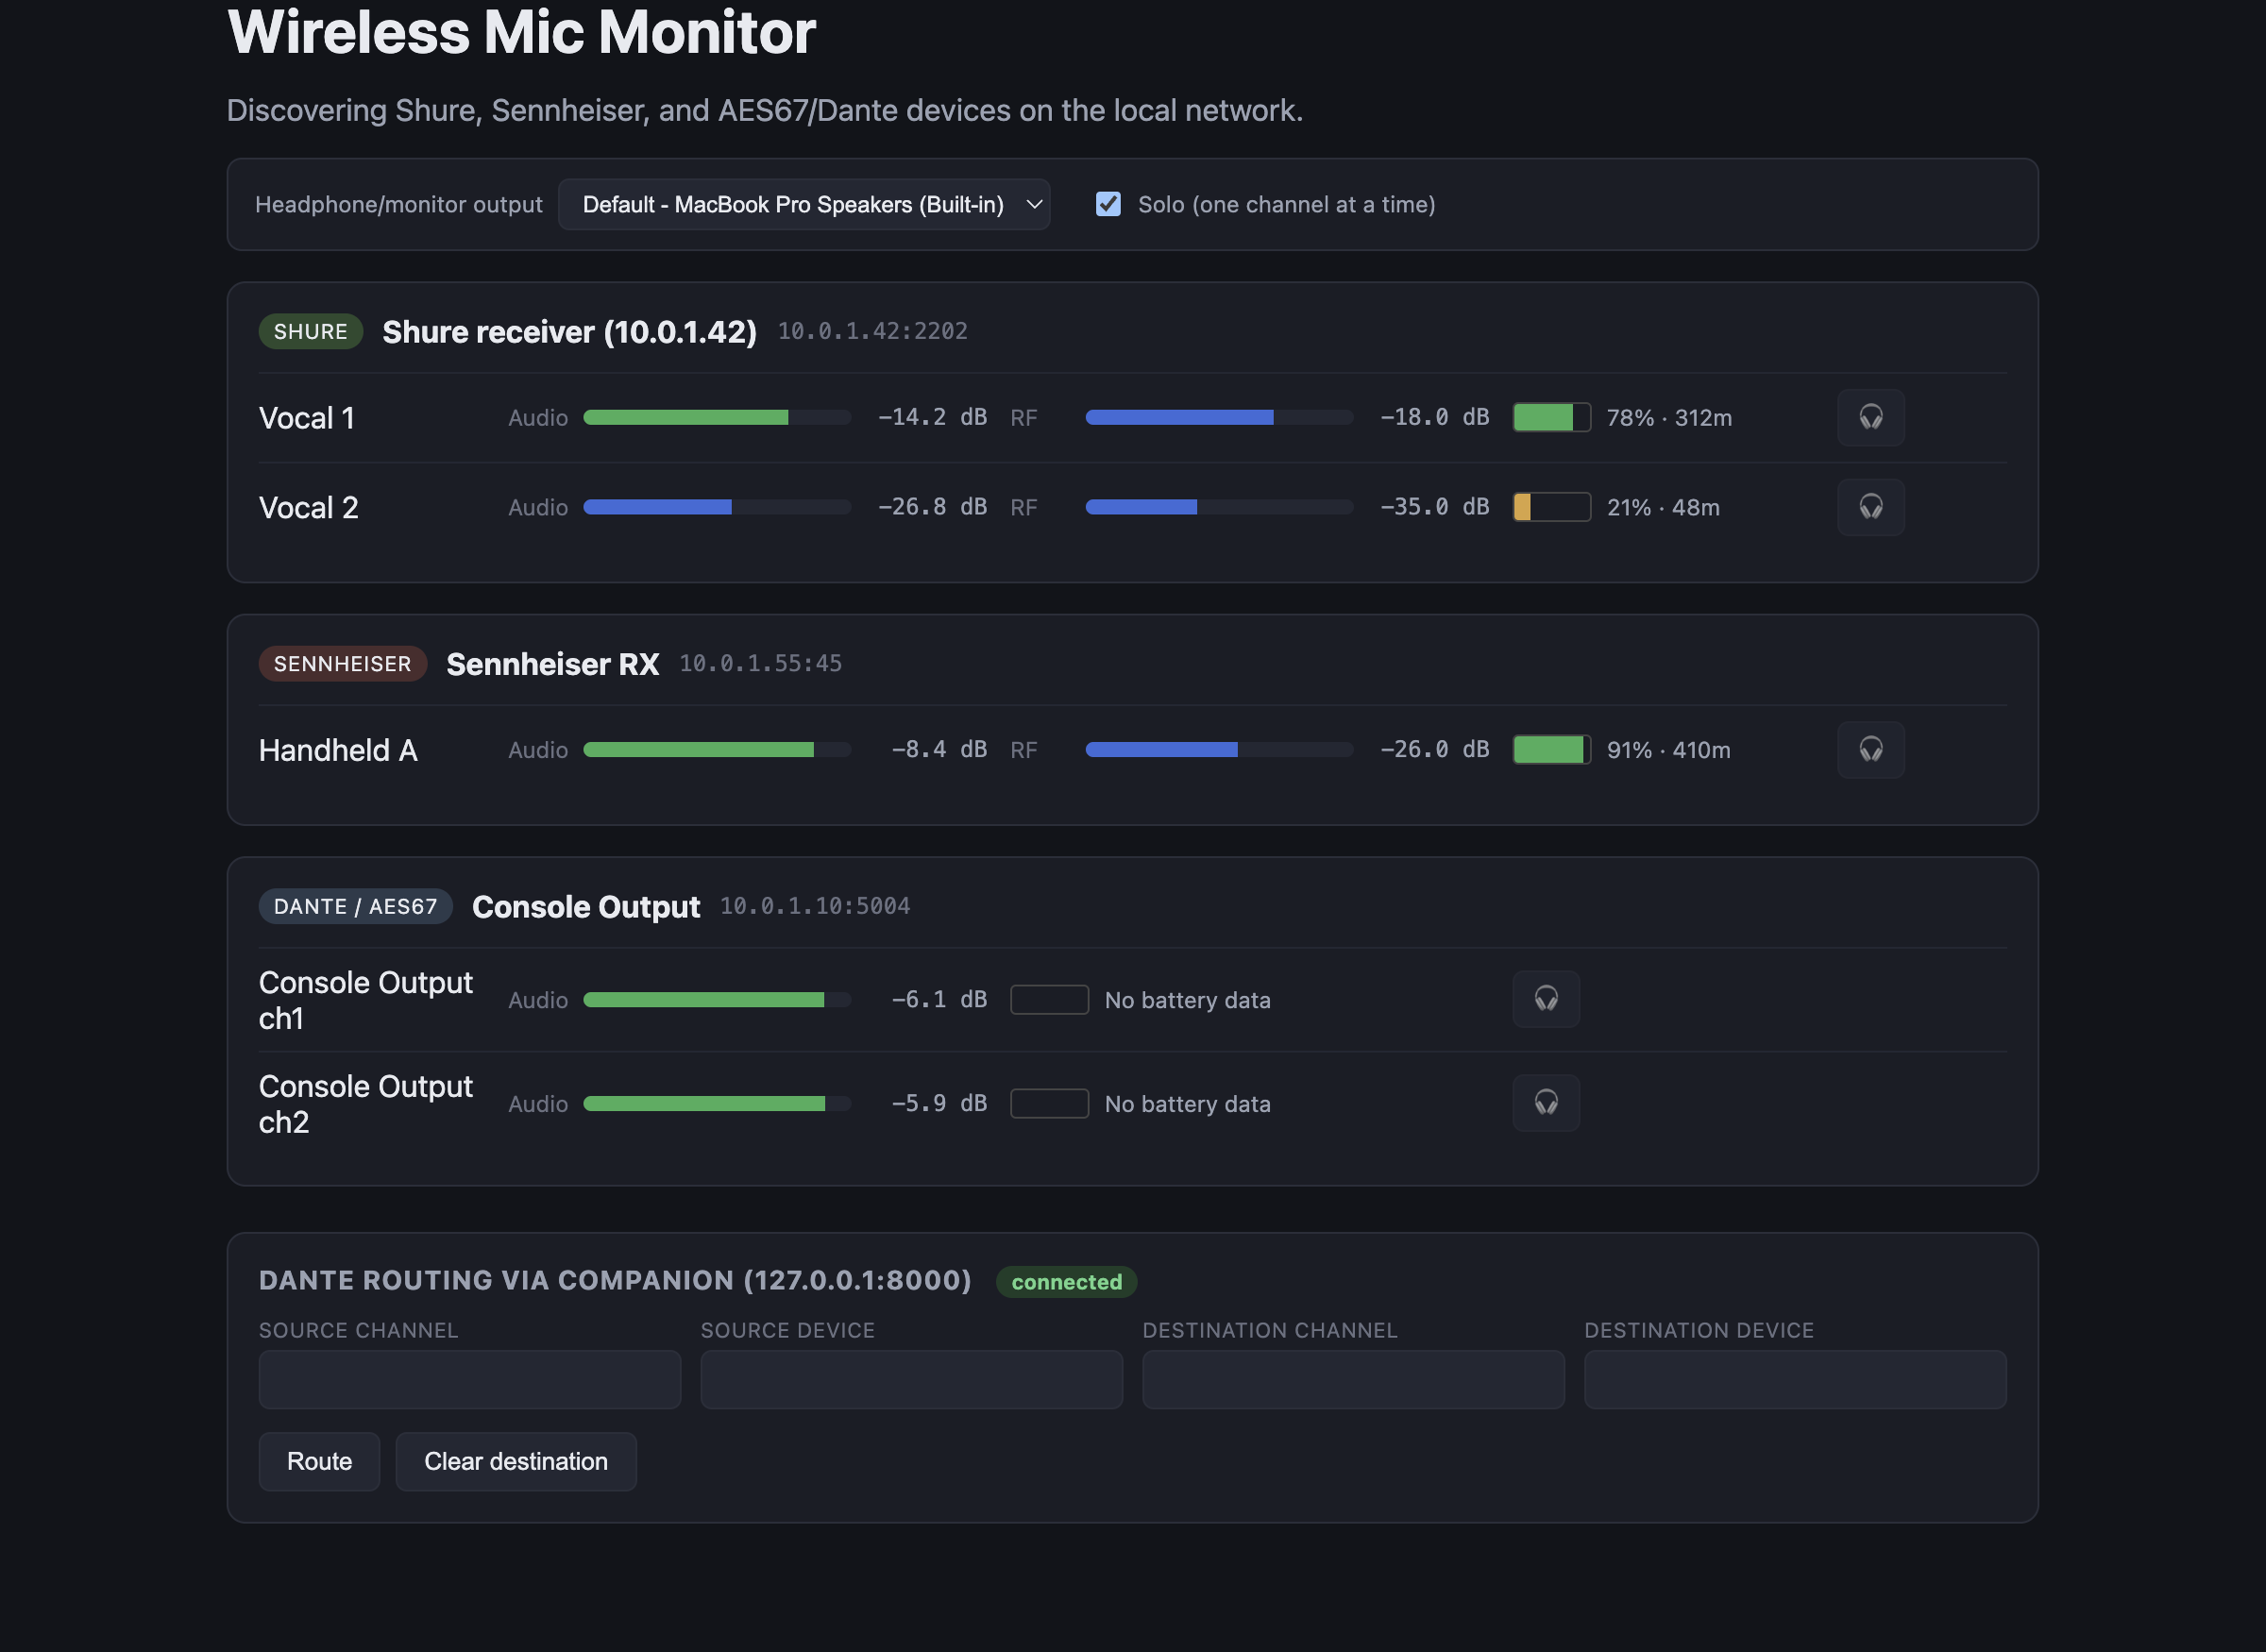Click Console Output ch1 audio meter
The image size is (2266, 1652).
click(717, 1000)
